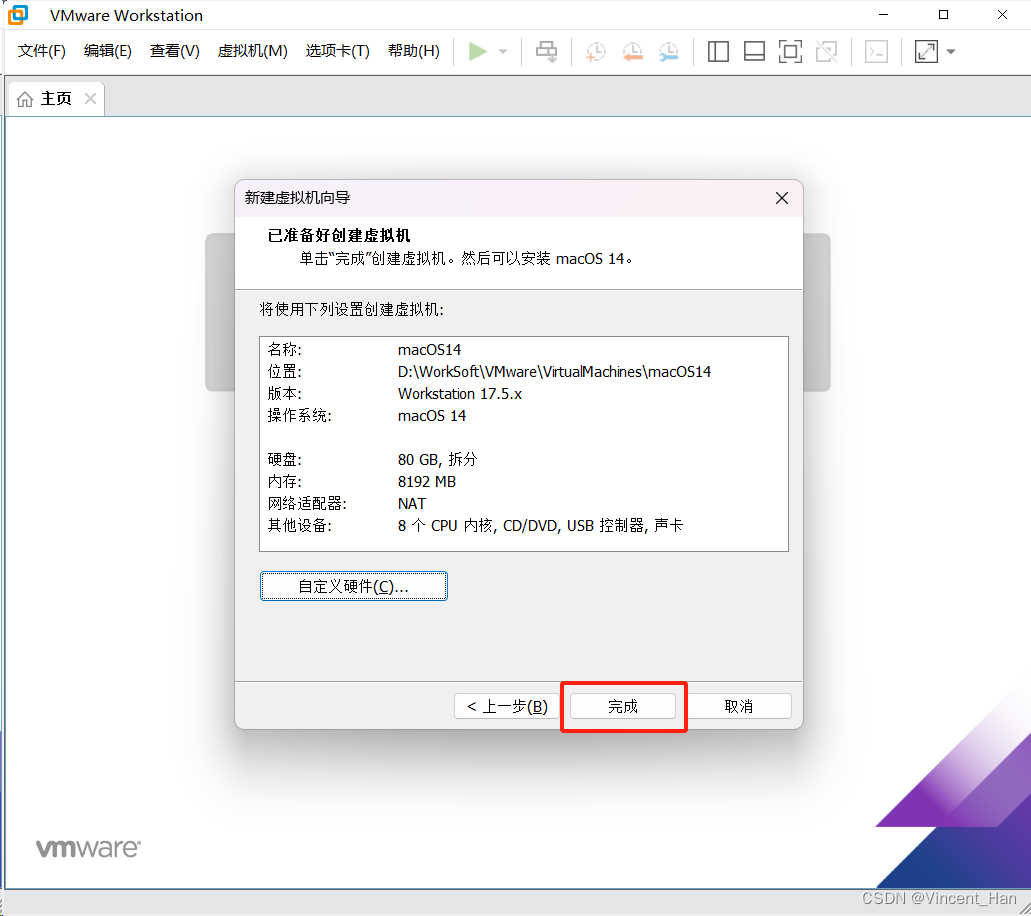Click the other devices value row
The height and width of the screenshot is (916, 1031).
pyautogui.click(x=540, y=525)
